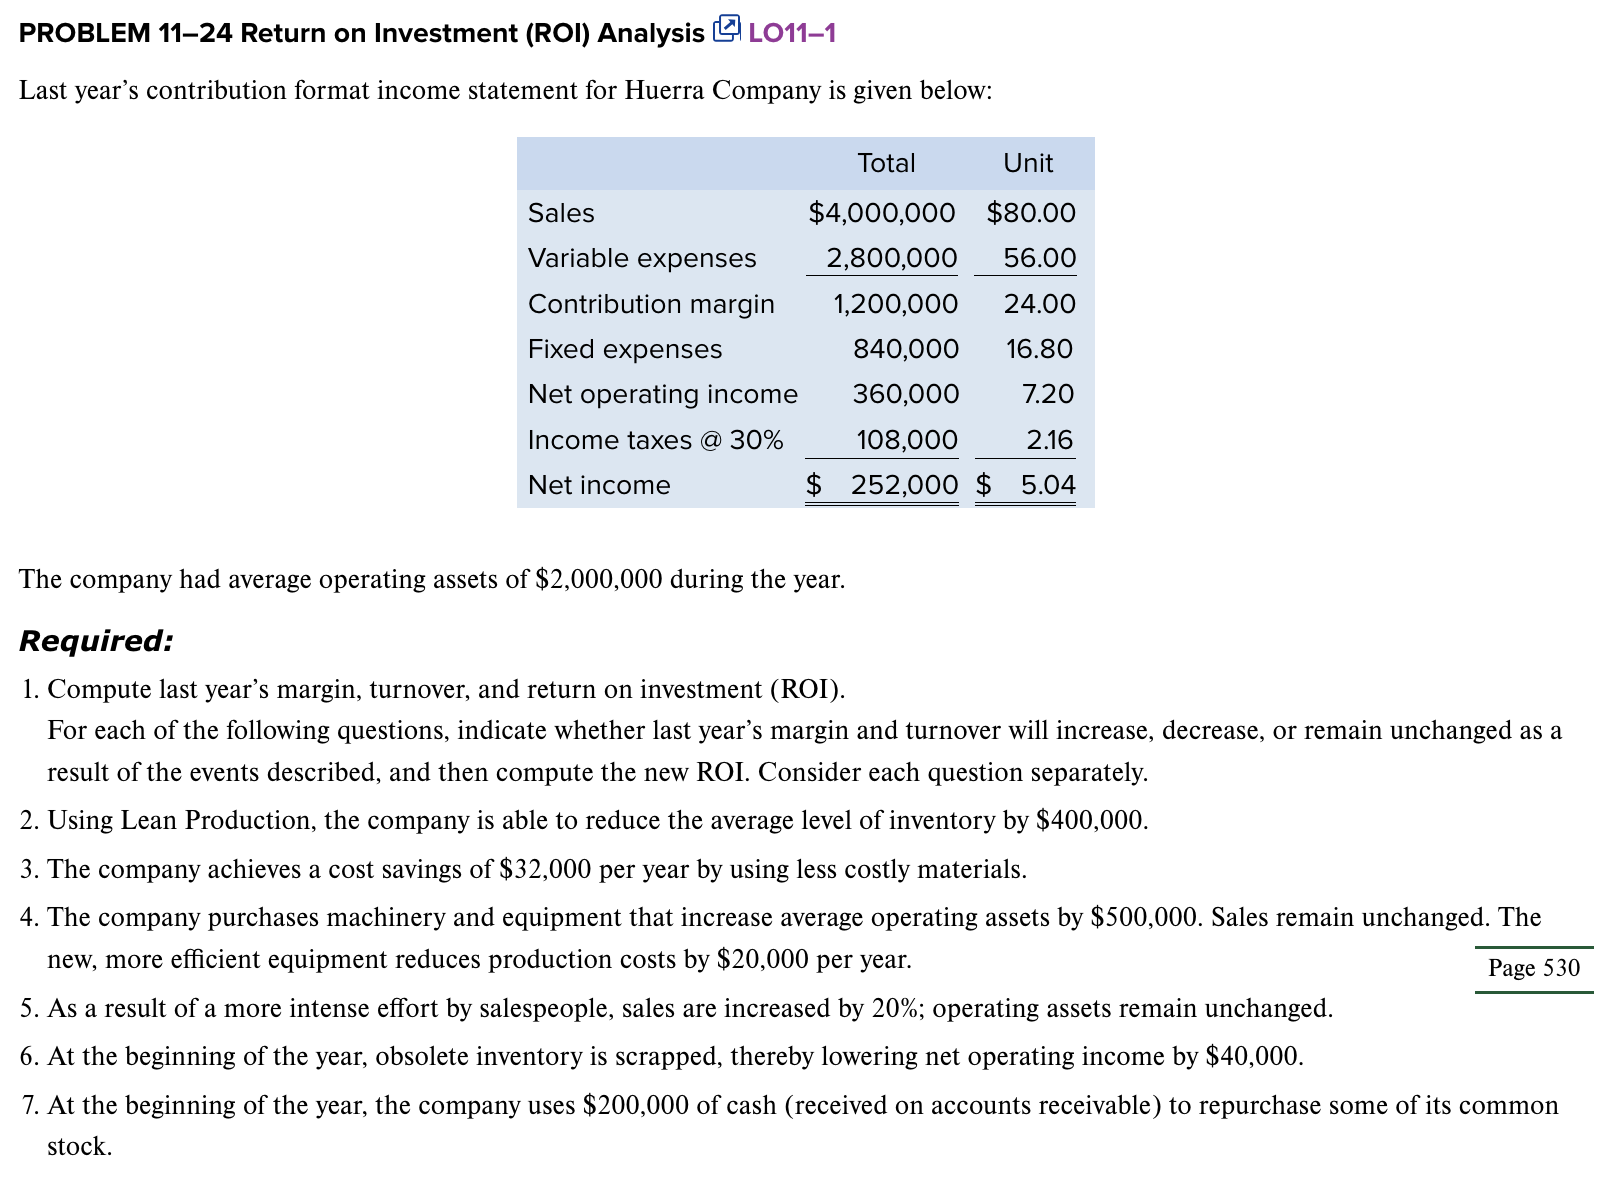Click the $80.00 unit sales figure
Image resolution: width=1622 pixels, height=1180 pixels.
click(x=1032, y=213)
